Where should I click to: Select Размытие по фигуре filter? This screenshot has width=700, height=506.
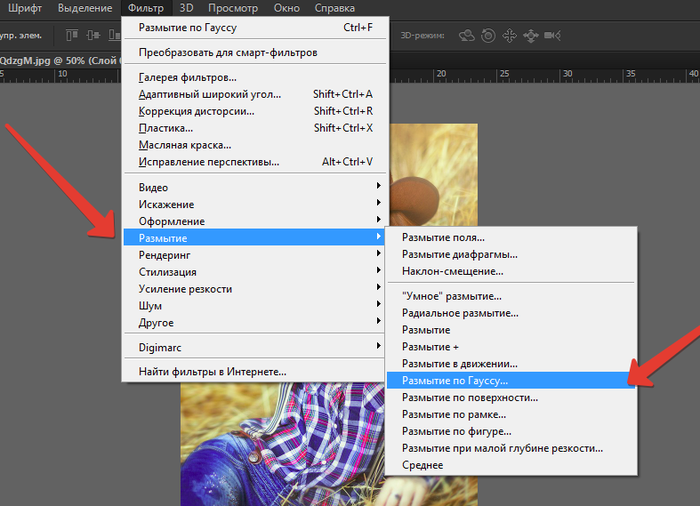(511, 431)
